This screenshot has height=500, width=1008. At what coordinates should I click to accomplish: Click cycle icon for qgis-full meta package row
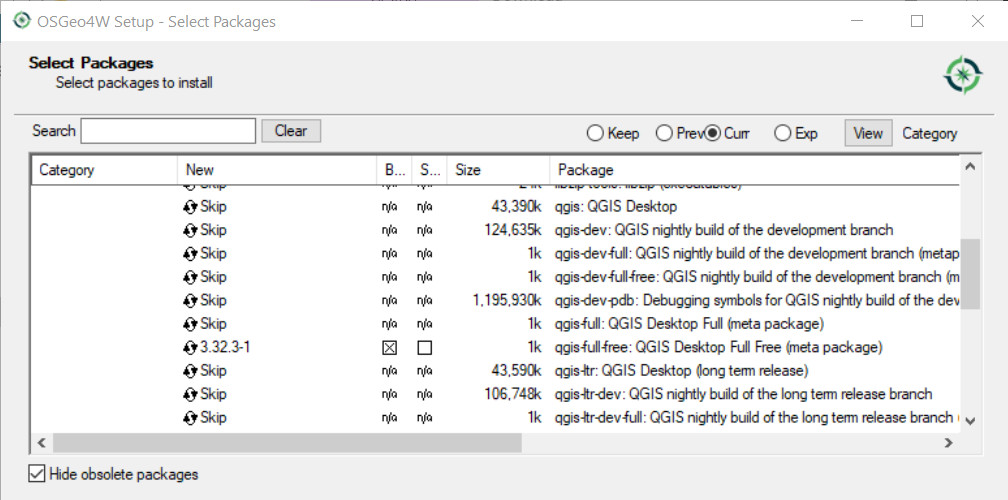coord(190,324)
